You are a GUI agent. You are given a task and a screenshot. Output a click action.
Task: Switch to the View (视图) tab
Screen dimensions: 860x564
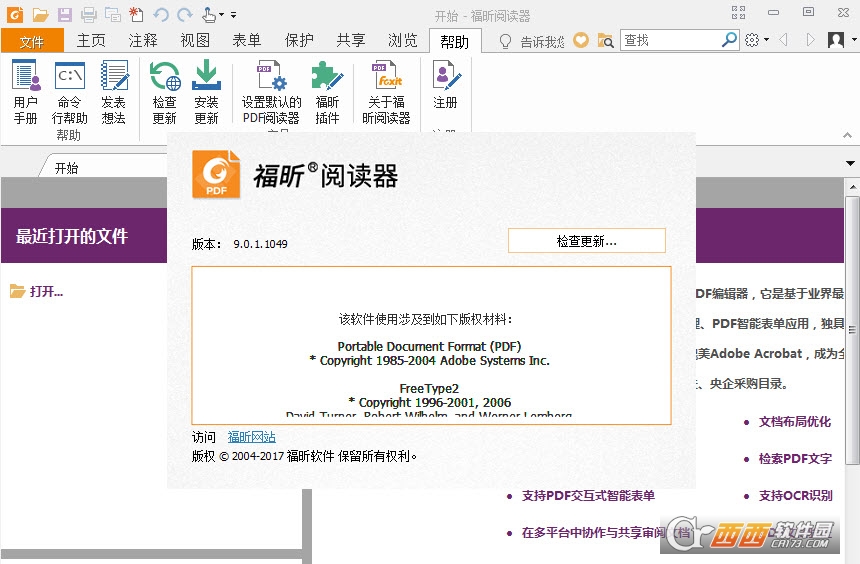[x=195, y=41]
